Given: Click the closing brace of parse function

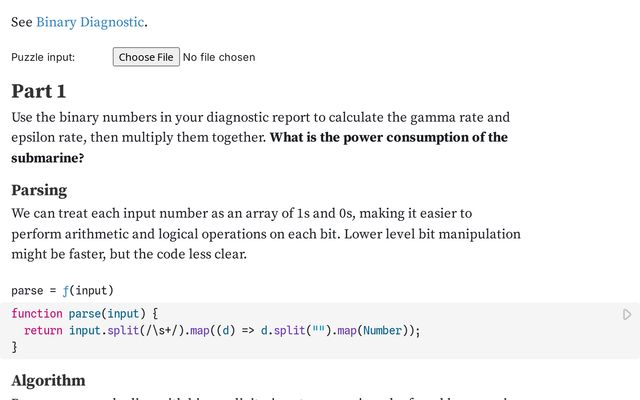Looking at the screenshot, I should point(14,347).
